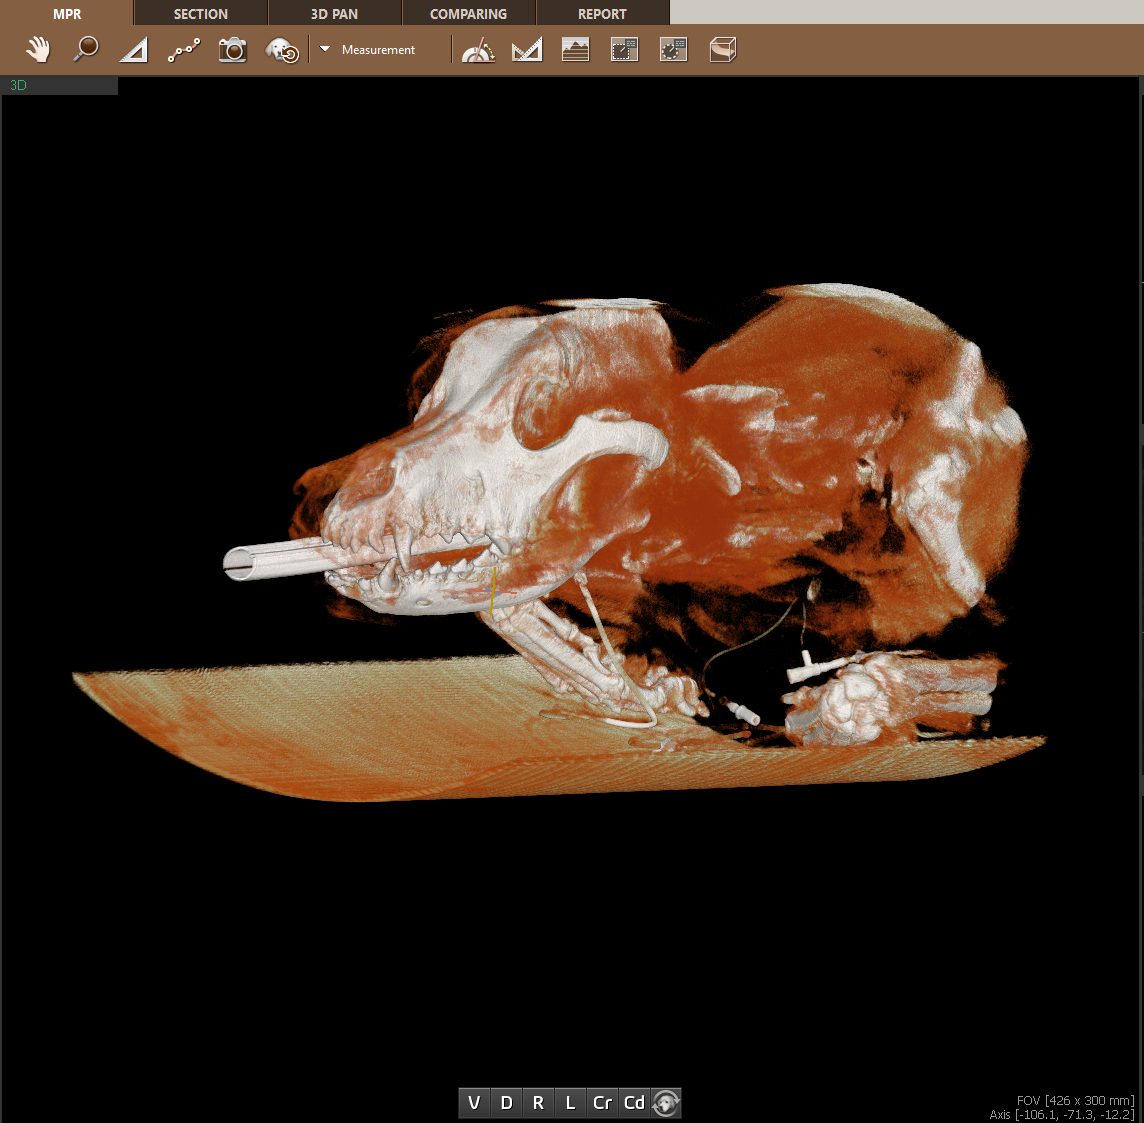Go to the COMPARING tab
Screen dimensions: 1144x1123
click(x=468, y=13)
